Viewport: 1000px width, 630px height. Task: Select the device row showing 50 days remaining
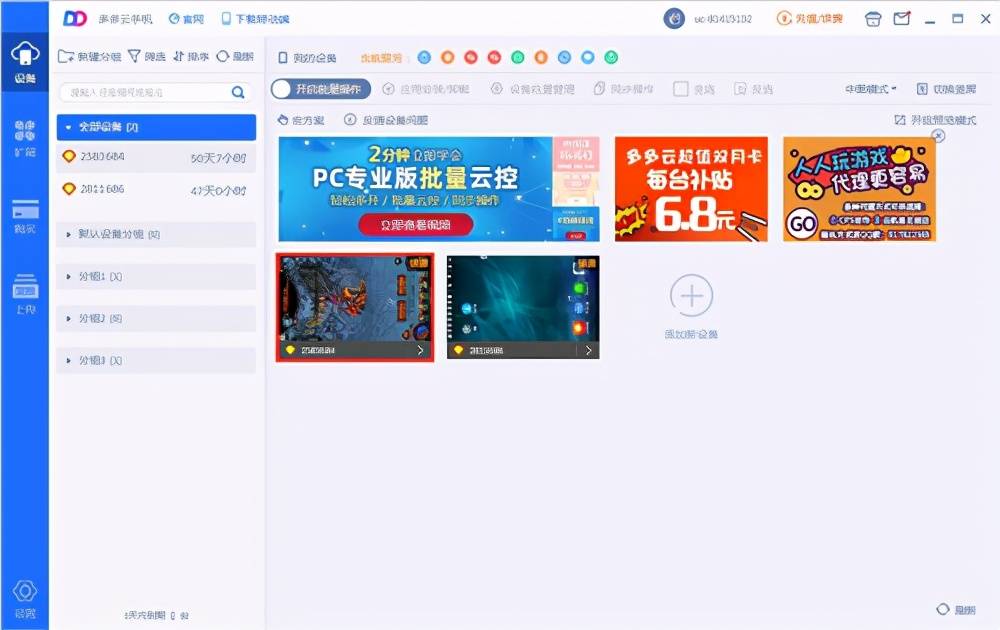(x=156, y=157)
